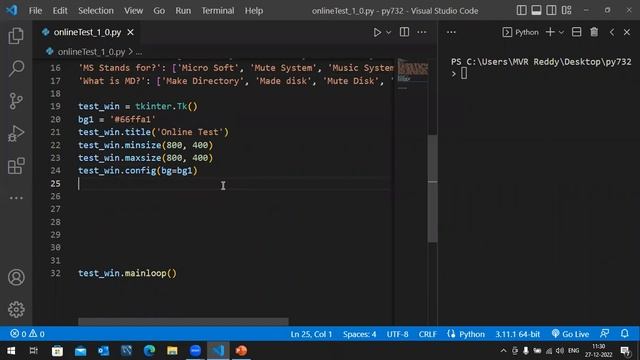Close the onlineTest_1_0.py tab
The image size is (640, 360).
tap(130, 32)
